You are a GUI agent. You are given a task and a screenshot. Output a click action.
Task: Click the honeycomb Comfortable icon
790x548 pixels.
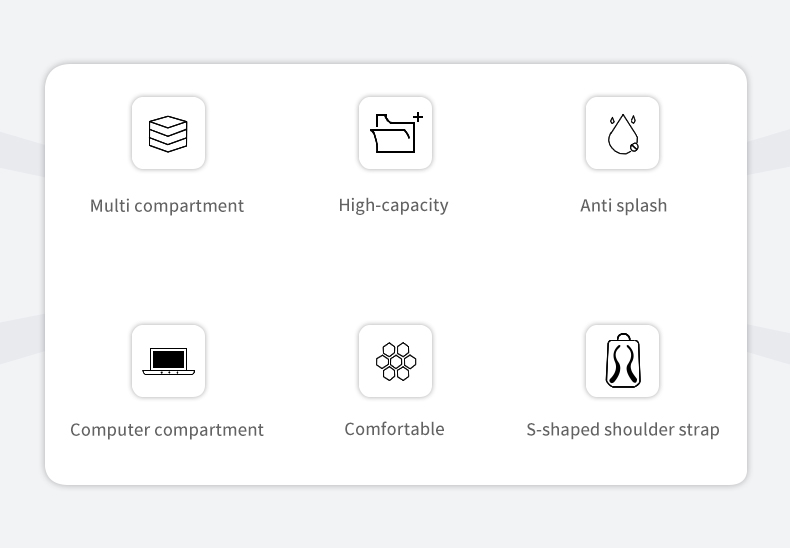click(x=396, y=361)
